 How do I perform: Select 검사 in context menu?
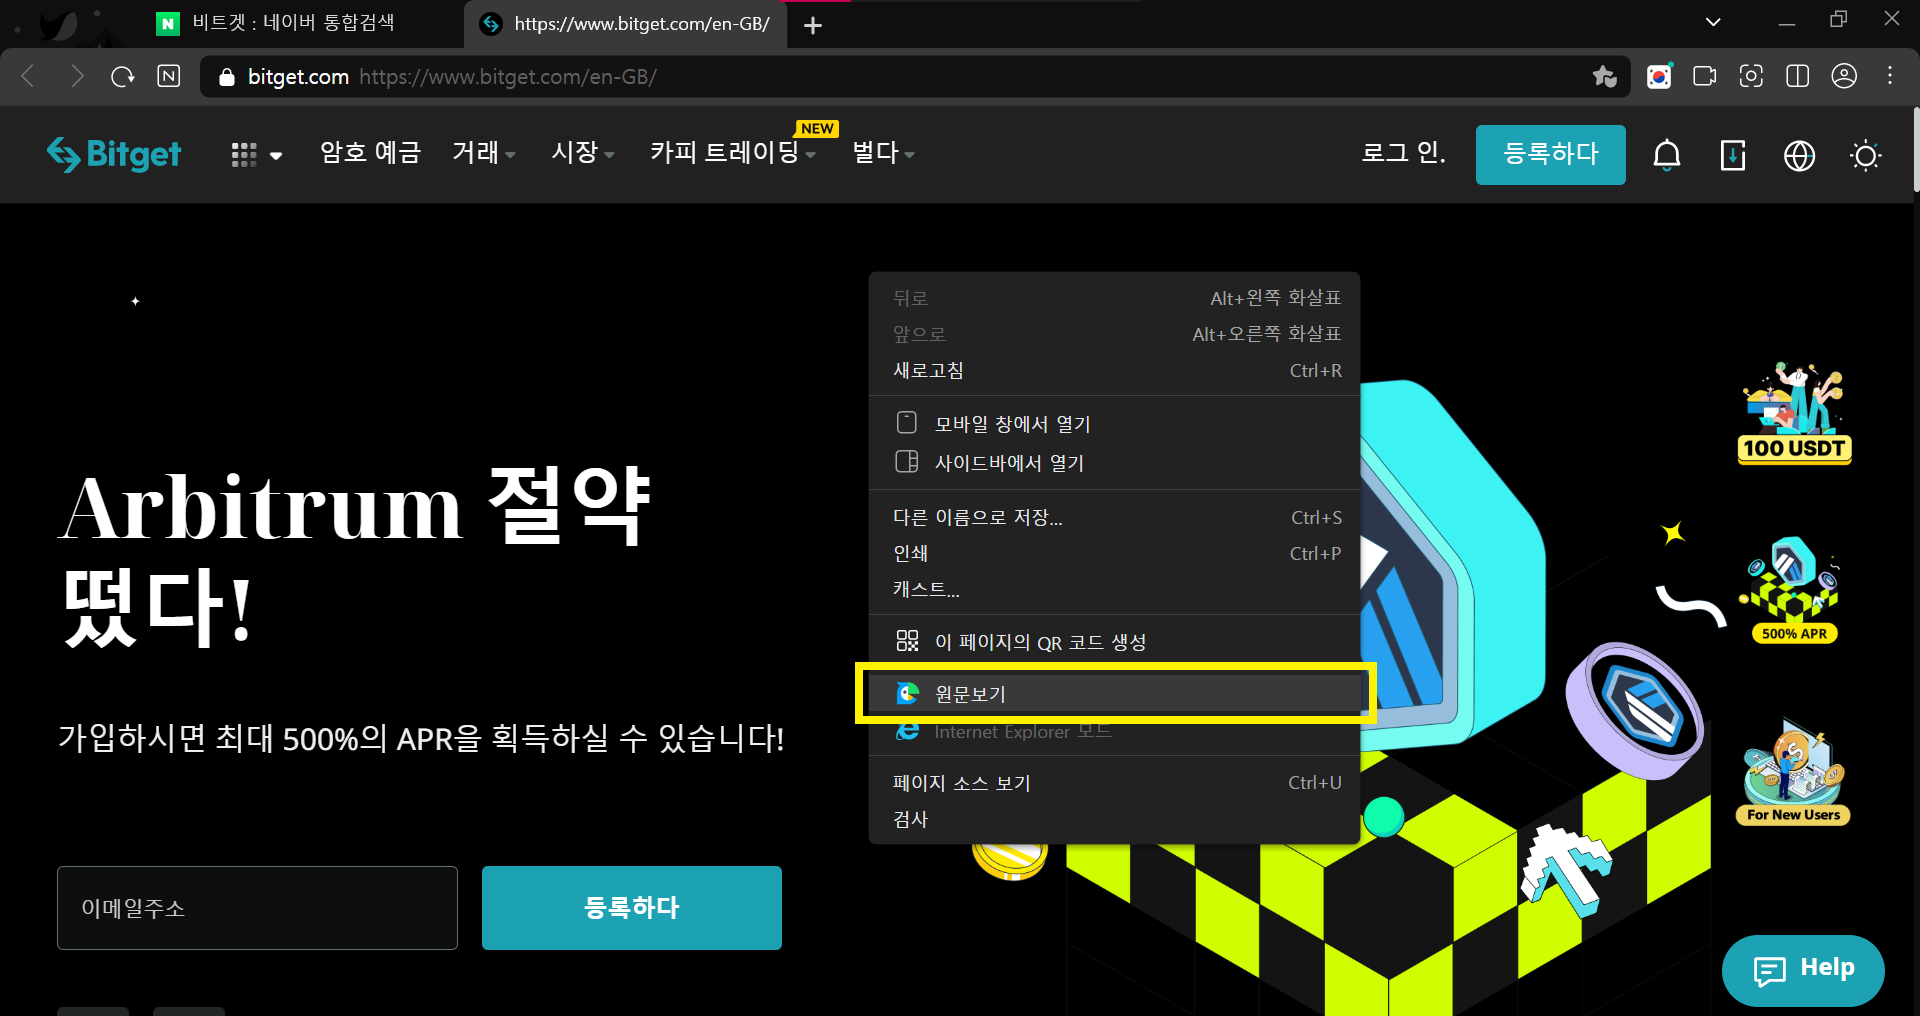(x=1115, y=819)
